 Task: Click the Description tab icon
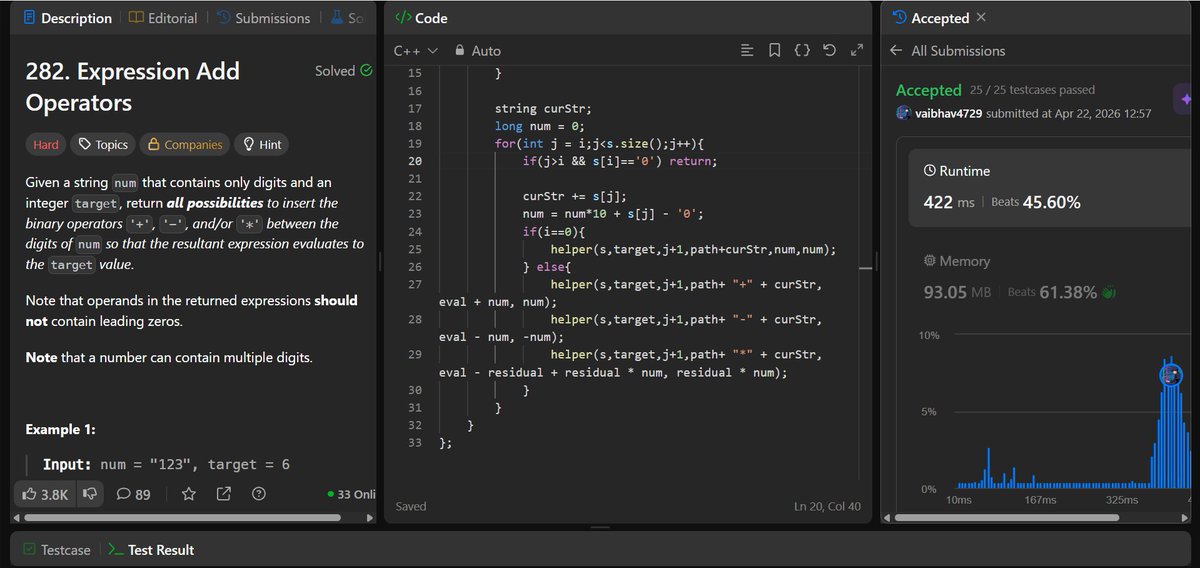[x=30, y=18]
